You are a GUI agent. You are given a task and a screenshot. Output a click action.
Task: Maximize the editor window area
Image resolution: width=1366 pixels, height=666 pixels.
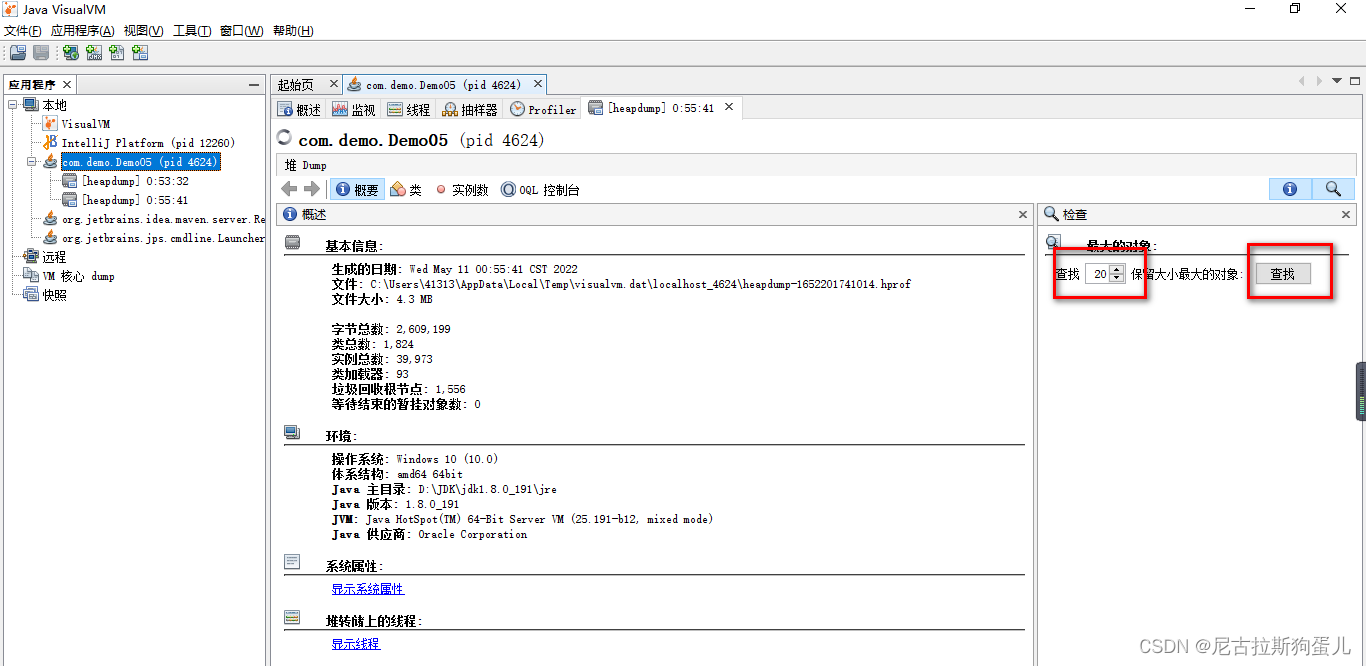pyautogui.click(x=1356, y=81)
